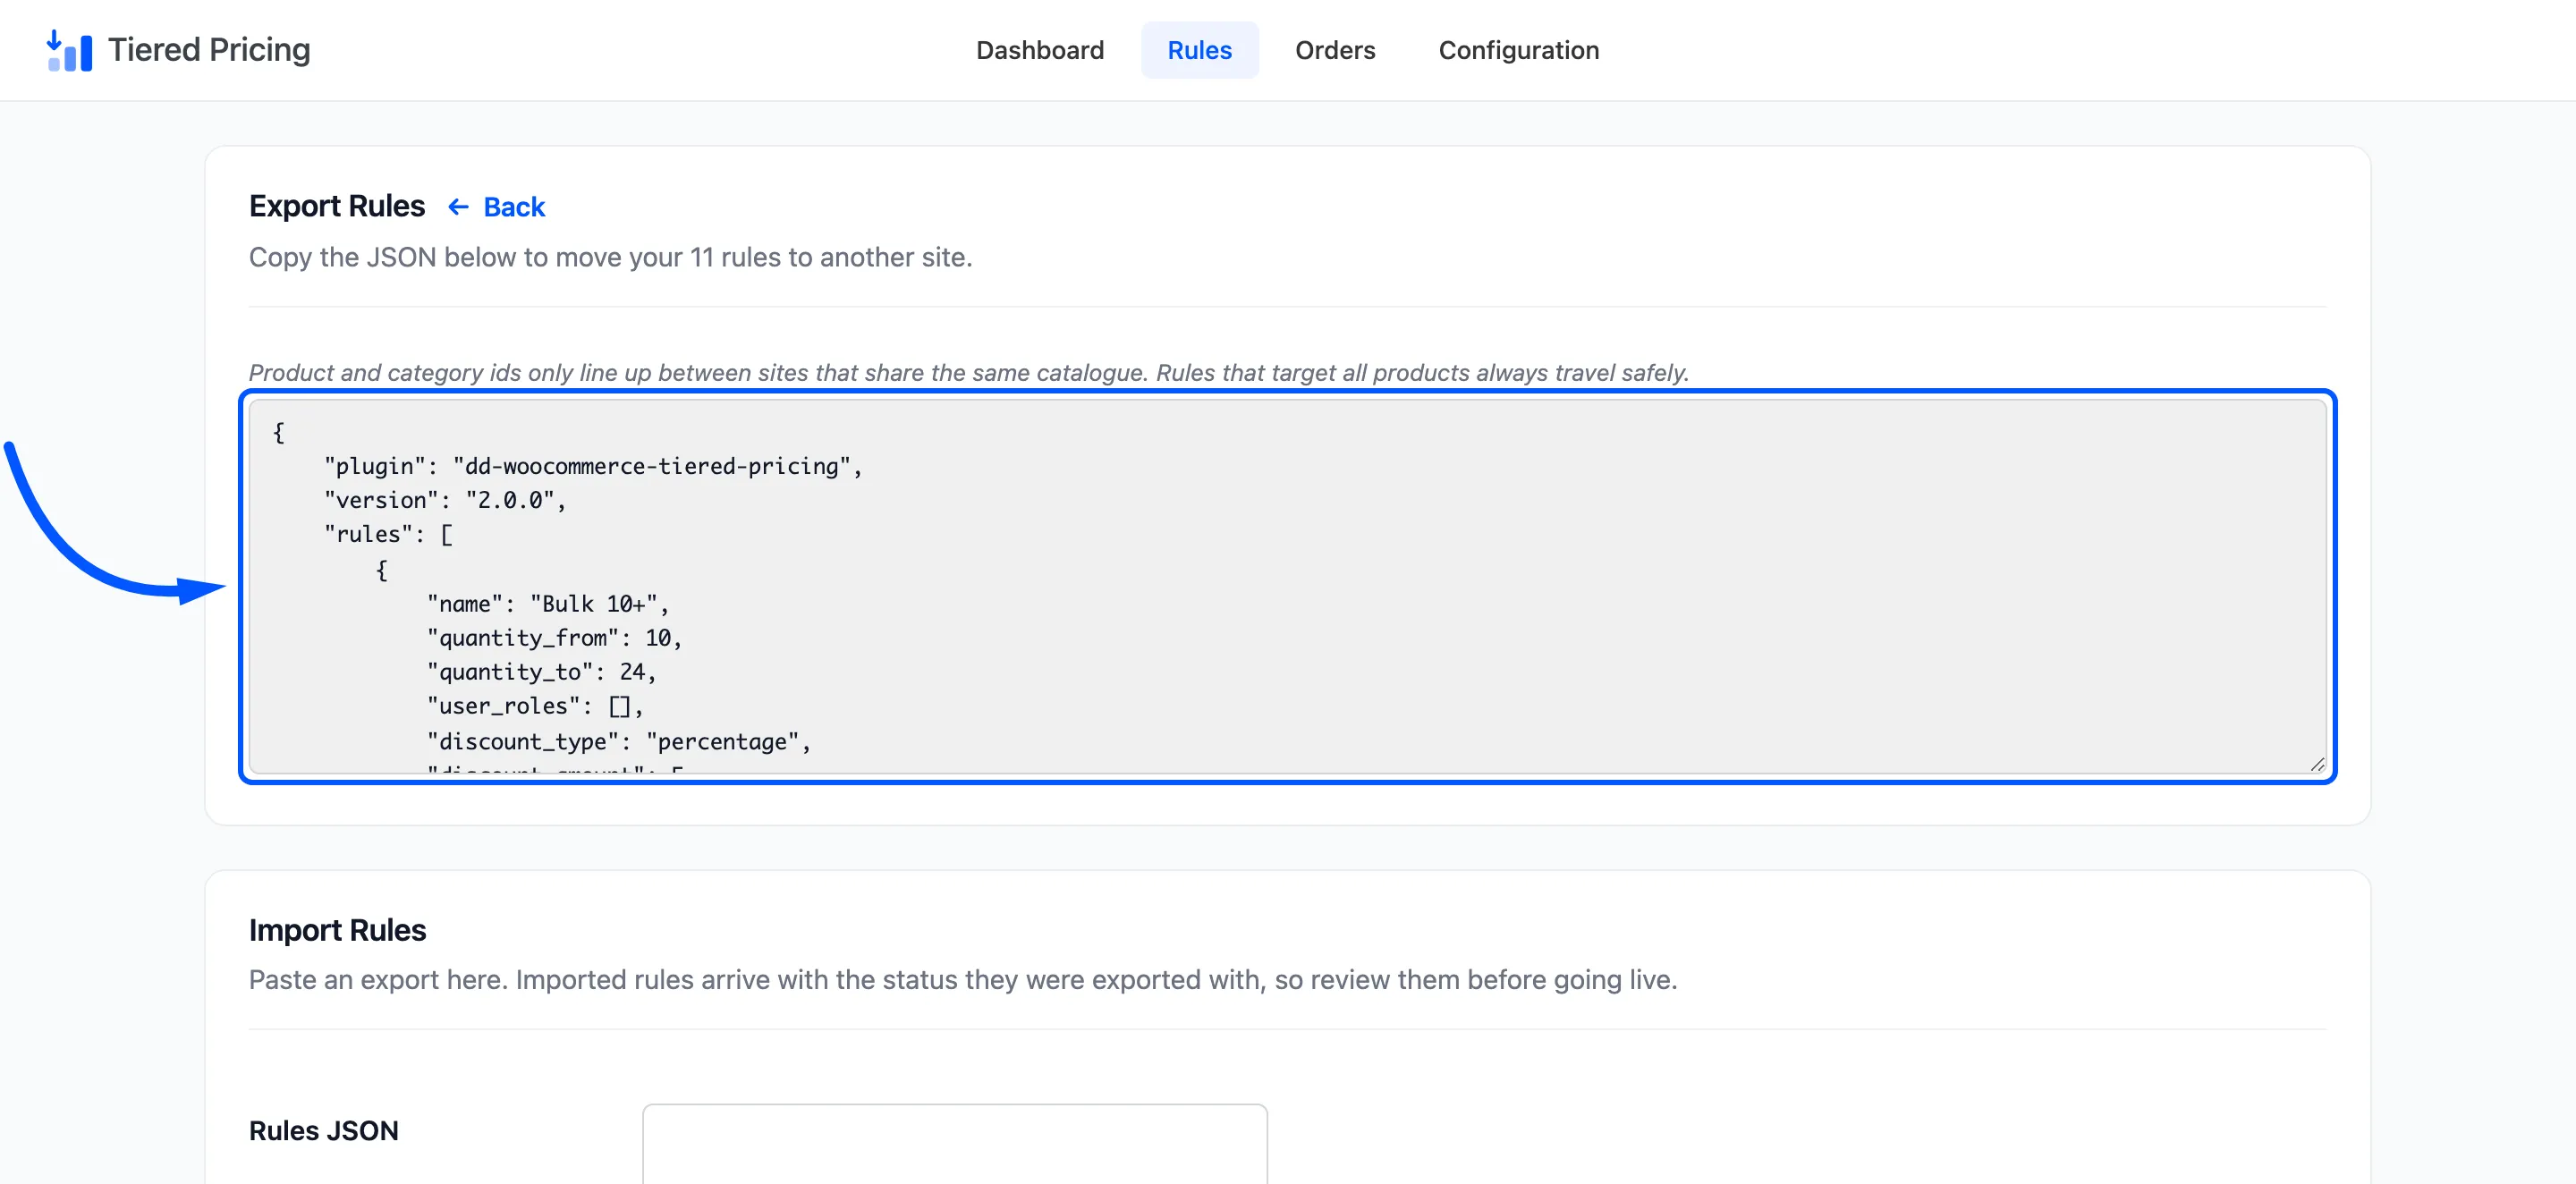Viewport: 2576px width, 1184px height.
Task: Click the "discount_type": "percentage" line
Action: (619, 742)
